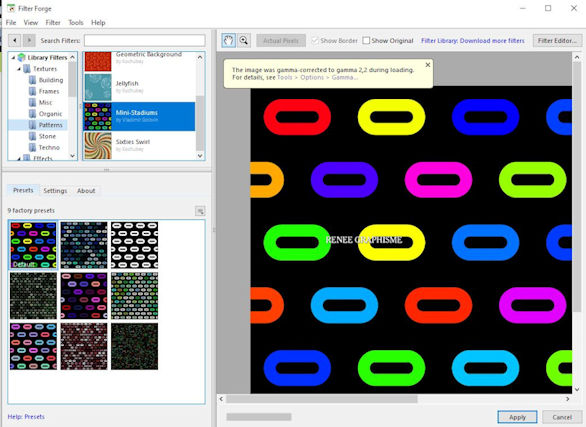Enable the Show Original checkbox

click(x=366, y=40)
